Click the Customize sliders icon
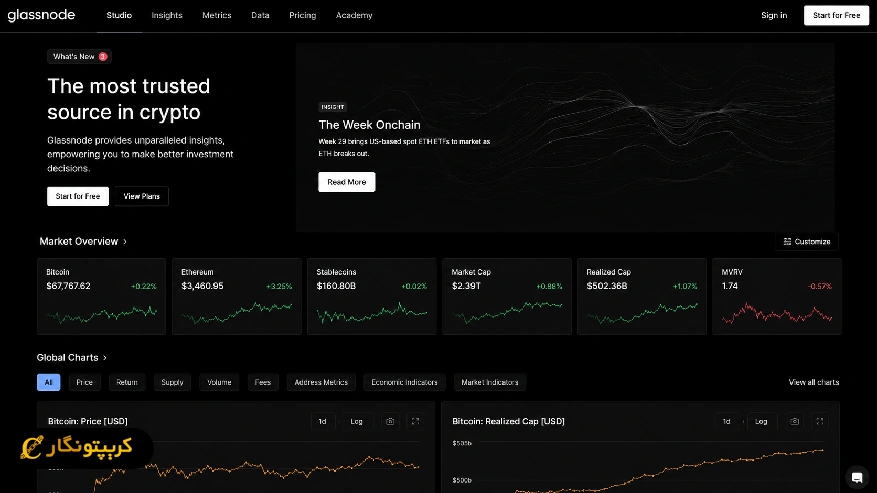 click(787, 242)
